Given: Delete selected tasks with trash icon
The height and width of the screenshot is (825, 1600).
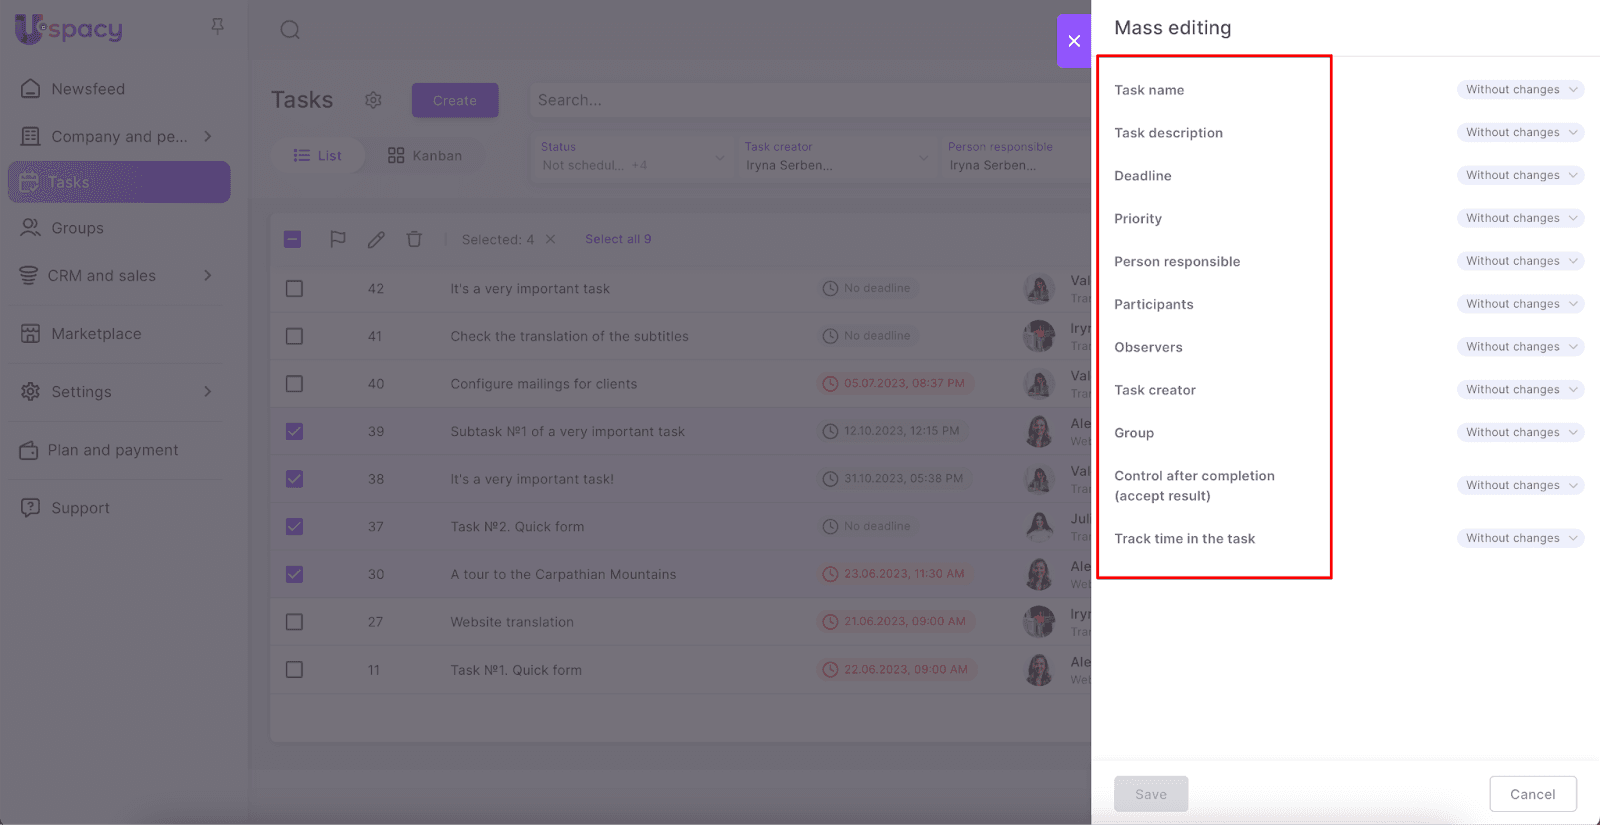Looking at the screenshot, I should click(414, 239).
